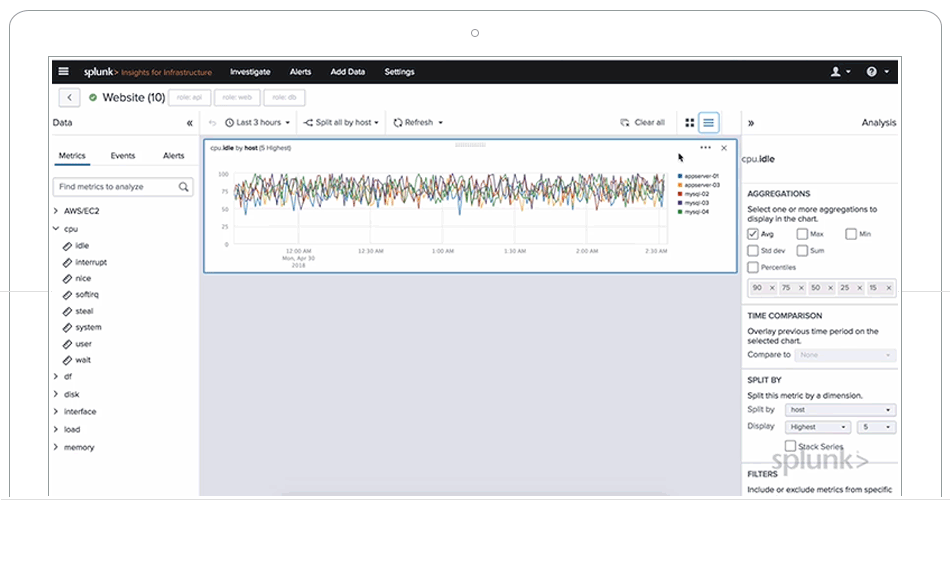Click the ruler icon beside system metric
Image resolution: width=950 pixels, height=584 pixels.
pyautogui.click(x=67, y=328)
